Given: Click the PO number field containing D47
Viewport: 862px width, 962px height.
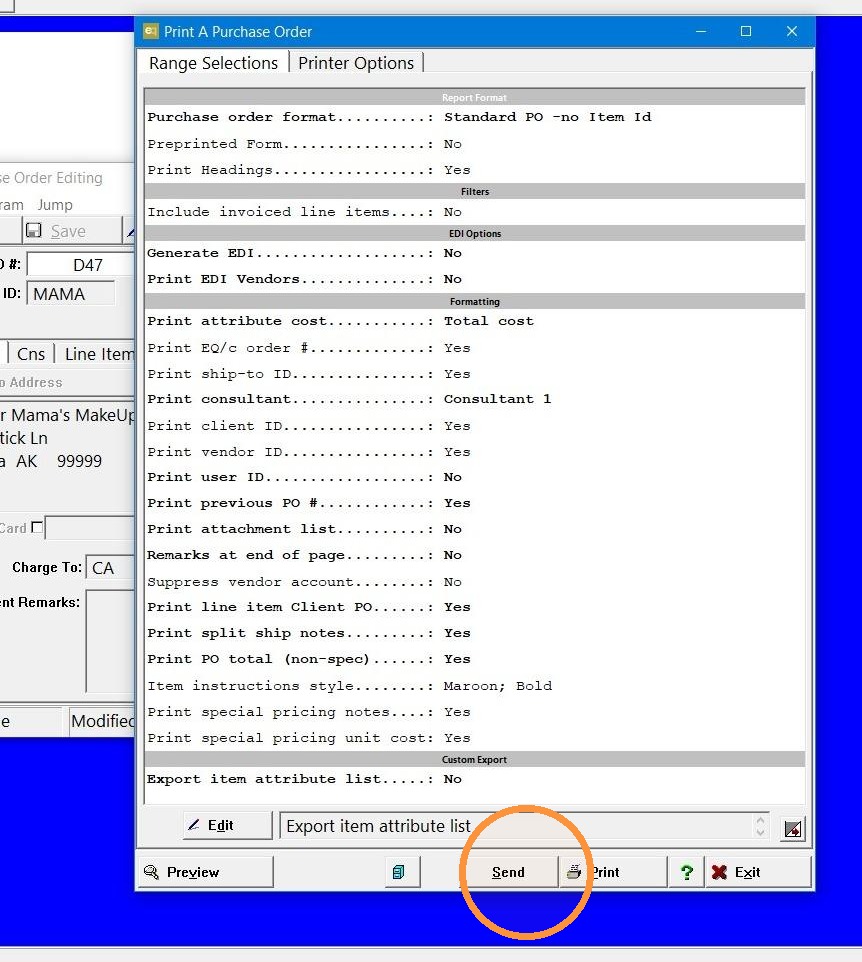Looking at the screenshot, I should (x=81, y=265).
